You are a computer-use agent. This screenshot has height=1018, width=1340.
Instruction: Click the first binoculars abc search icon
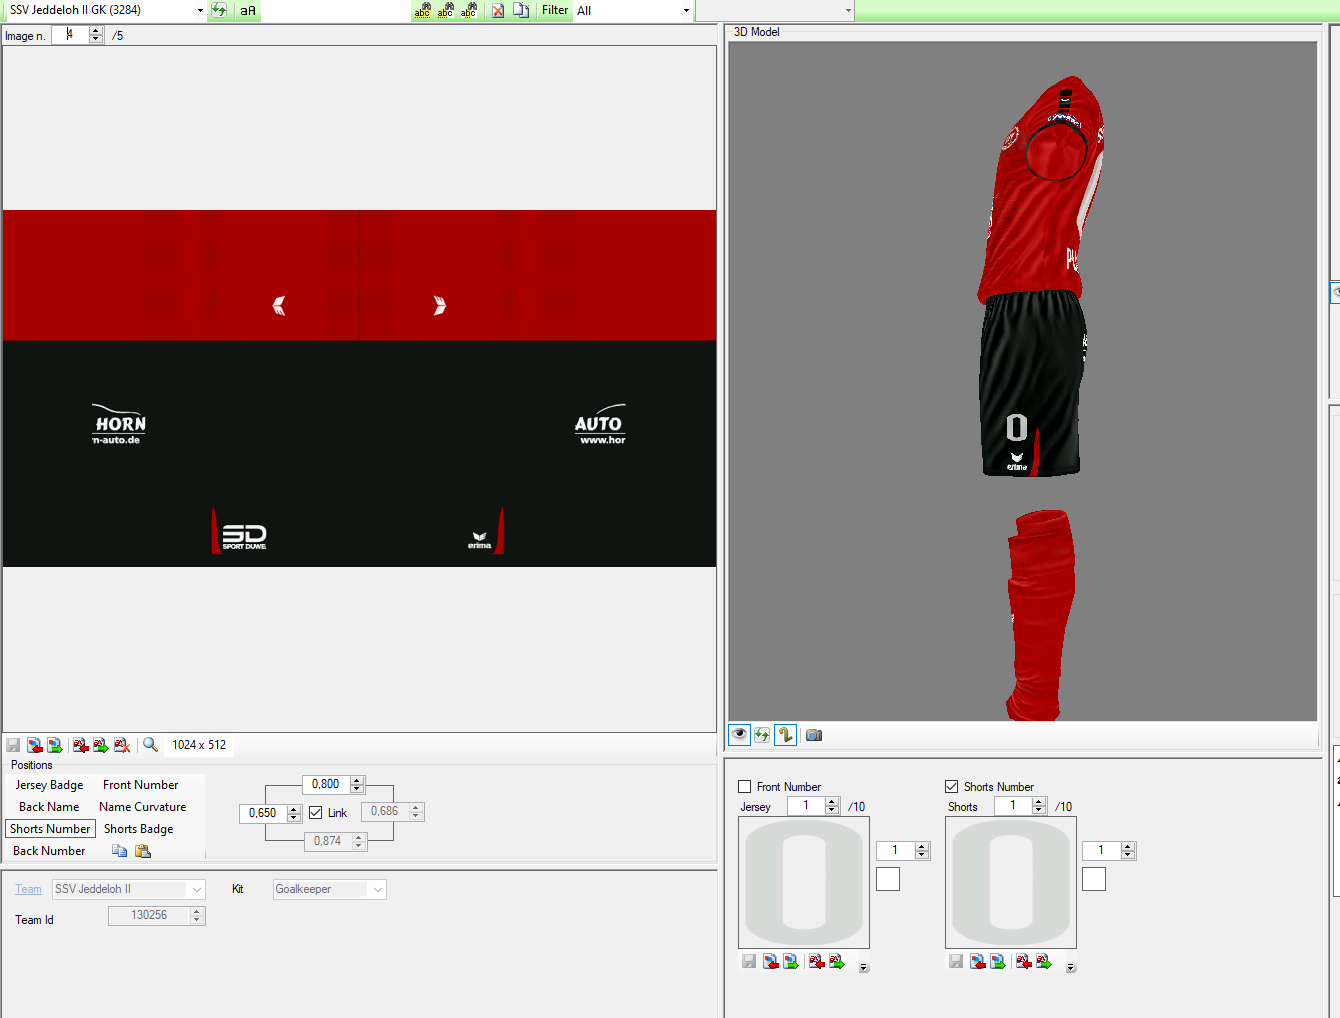coord(422,10)
